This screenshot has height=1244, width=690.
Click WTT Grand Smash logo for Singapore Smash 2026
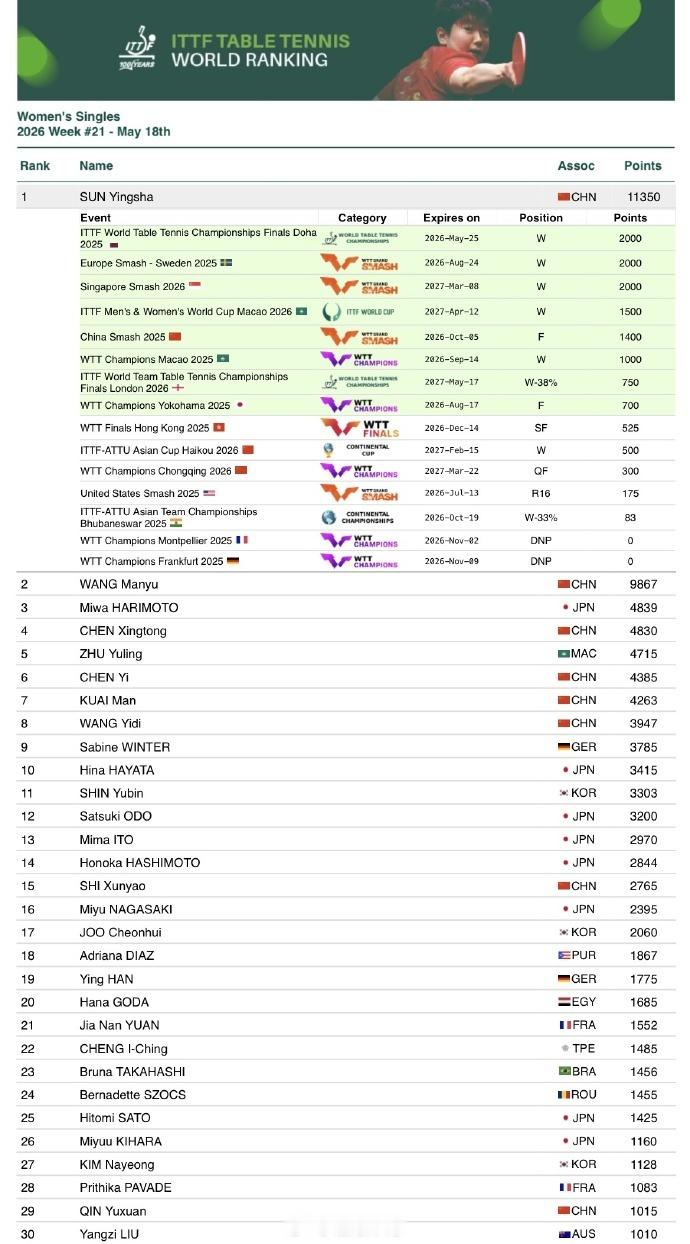359,287
